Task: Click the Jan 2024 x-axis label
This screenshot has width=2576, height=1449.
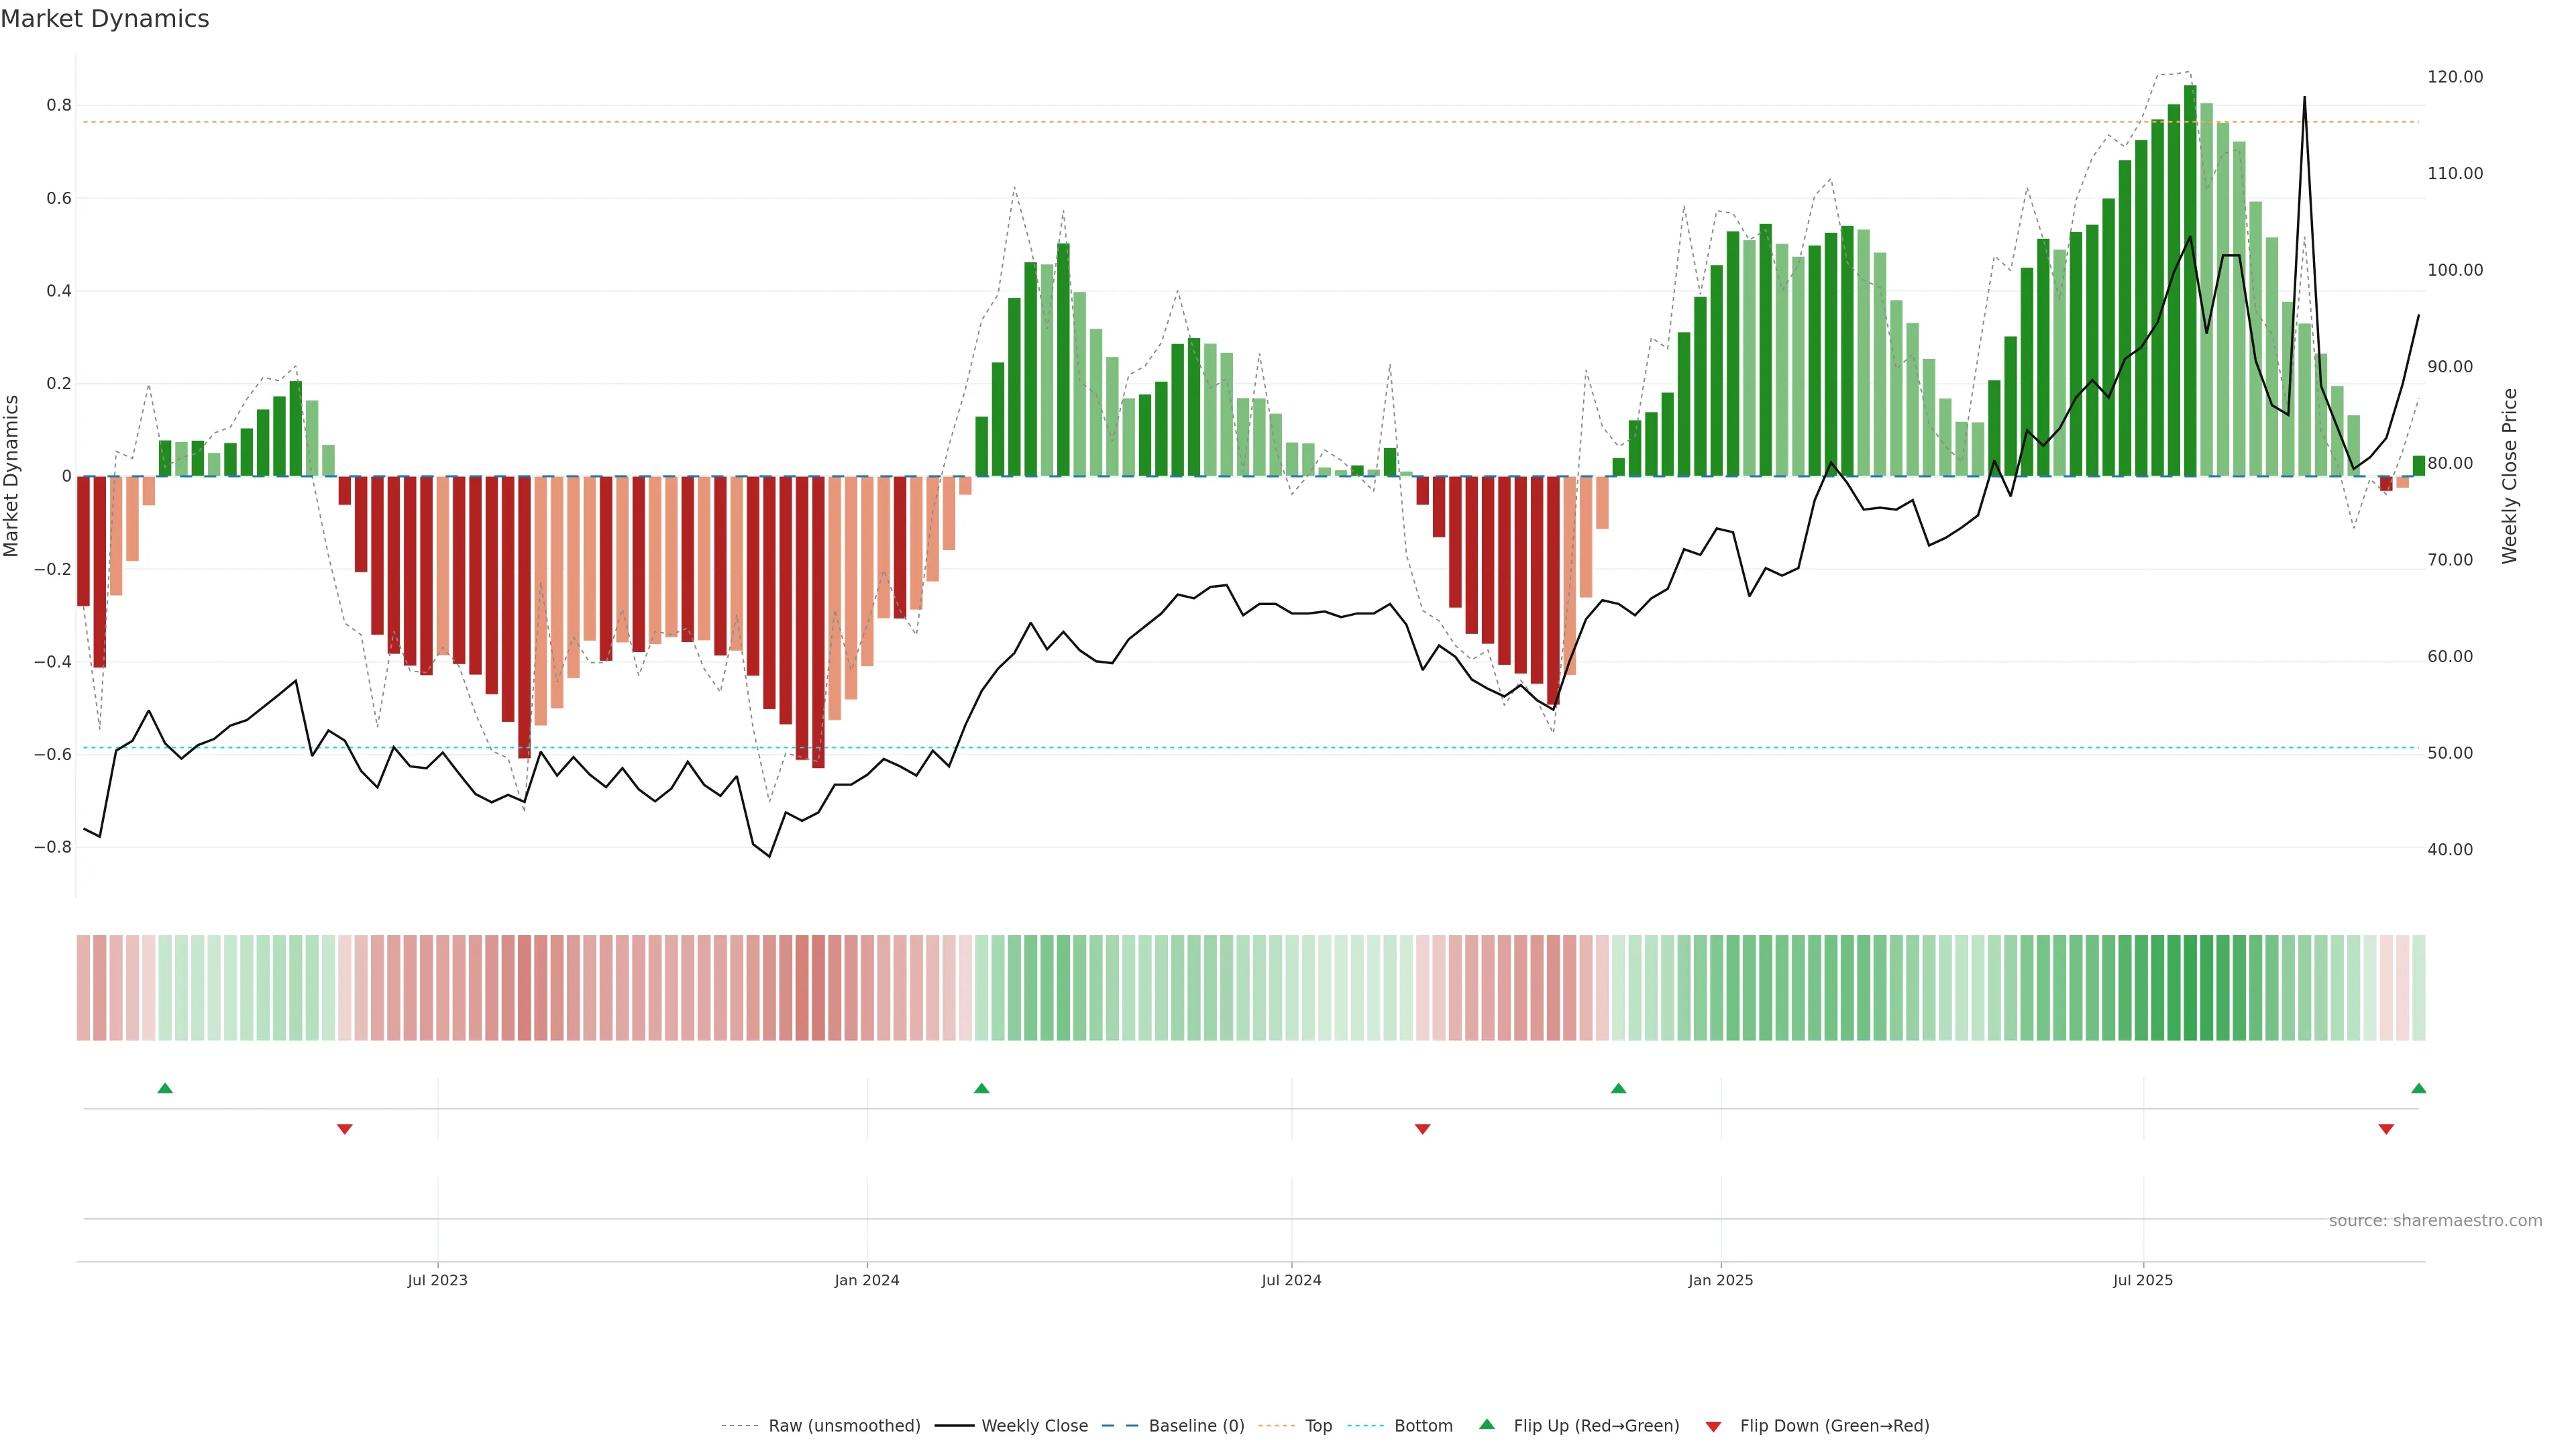Action: 867,1280
